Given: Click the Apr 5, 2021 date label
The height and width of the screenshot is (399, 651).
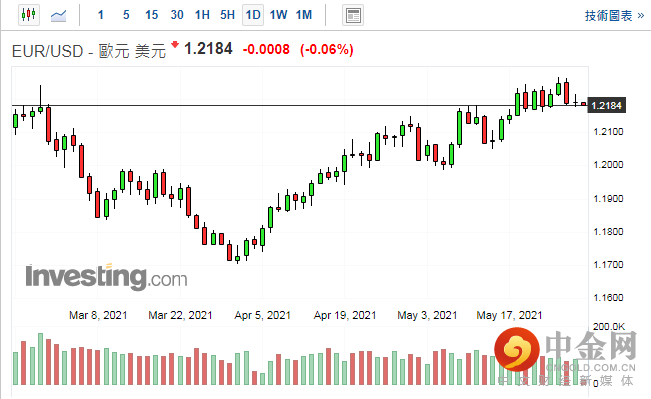Looking at the screenshot, I should coord(262,316).
